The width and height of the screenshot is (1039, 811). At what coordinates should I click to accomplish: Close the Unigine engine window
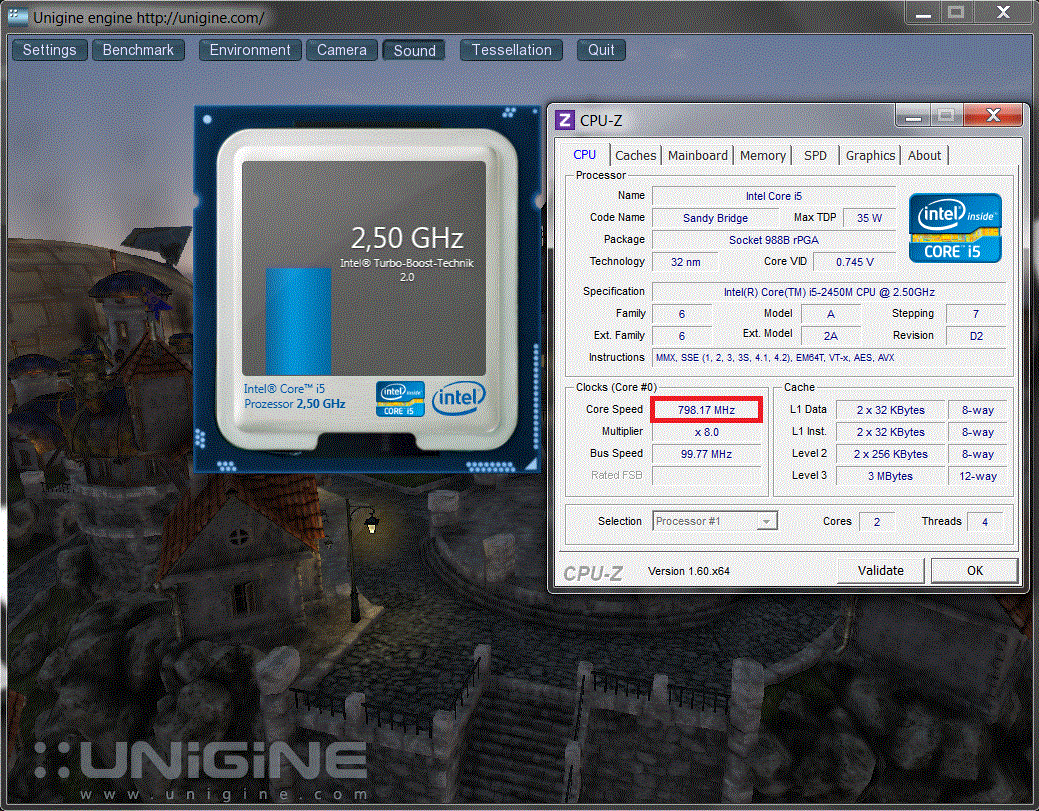click(1003, 13)
